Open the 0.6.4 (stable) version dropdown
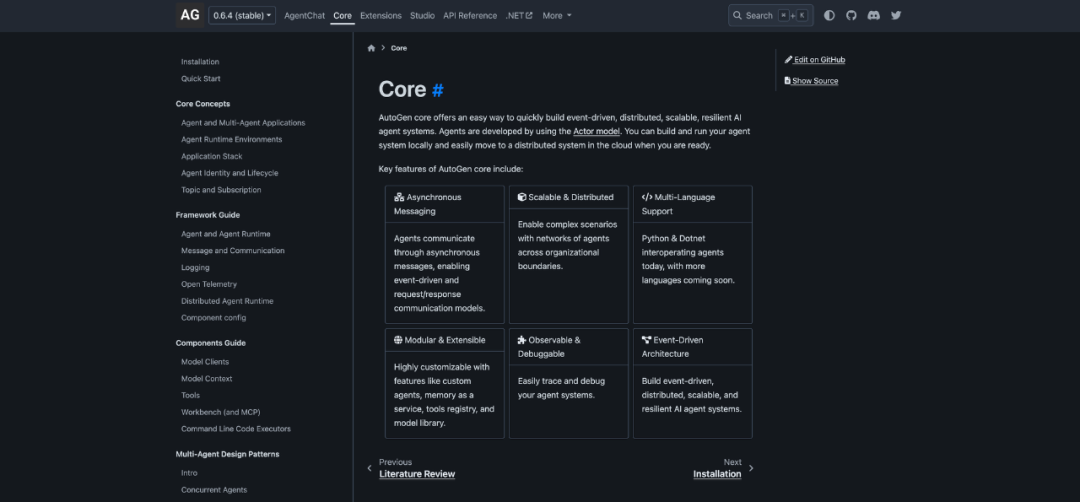 (x=242, y=15)
